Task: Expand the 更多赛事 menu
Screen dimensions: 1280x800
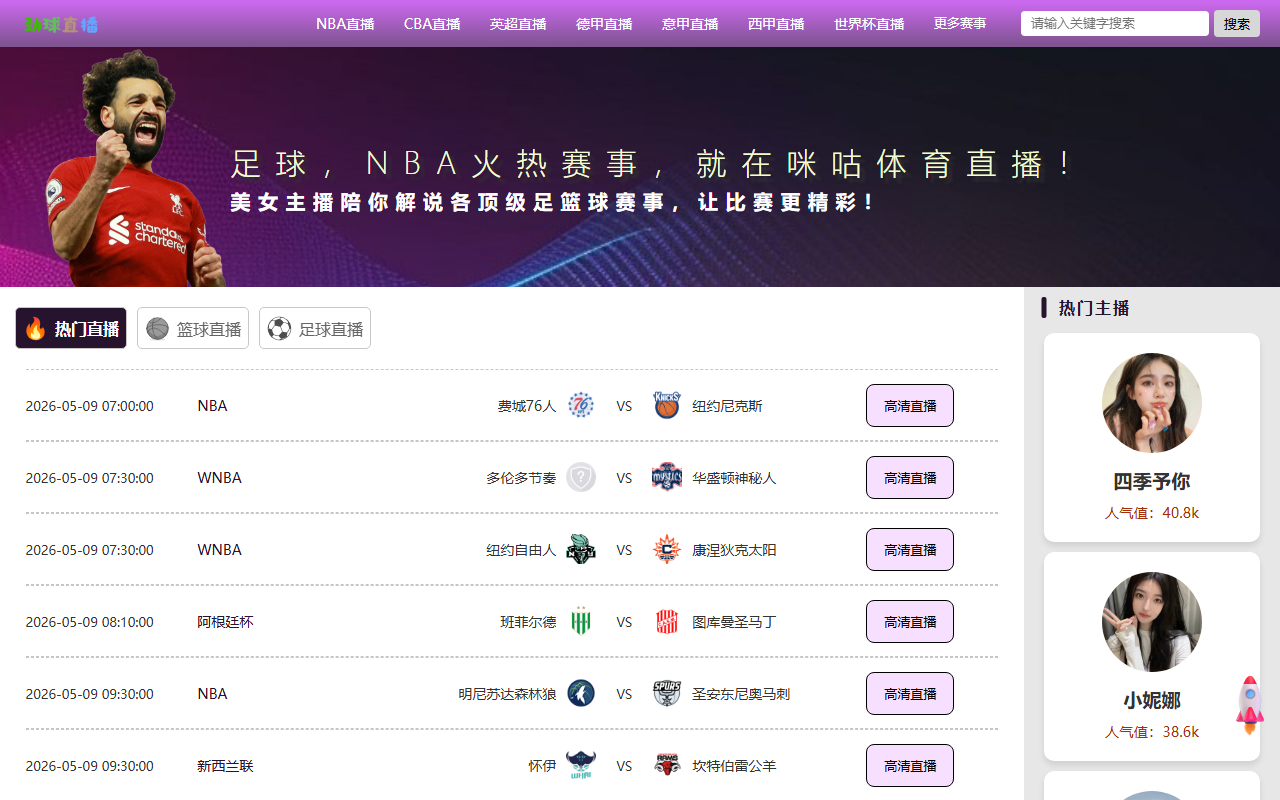Action: 960,23
